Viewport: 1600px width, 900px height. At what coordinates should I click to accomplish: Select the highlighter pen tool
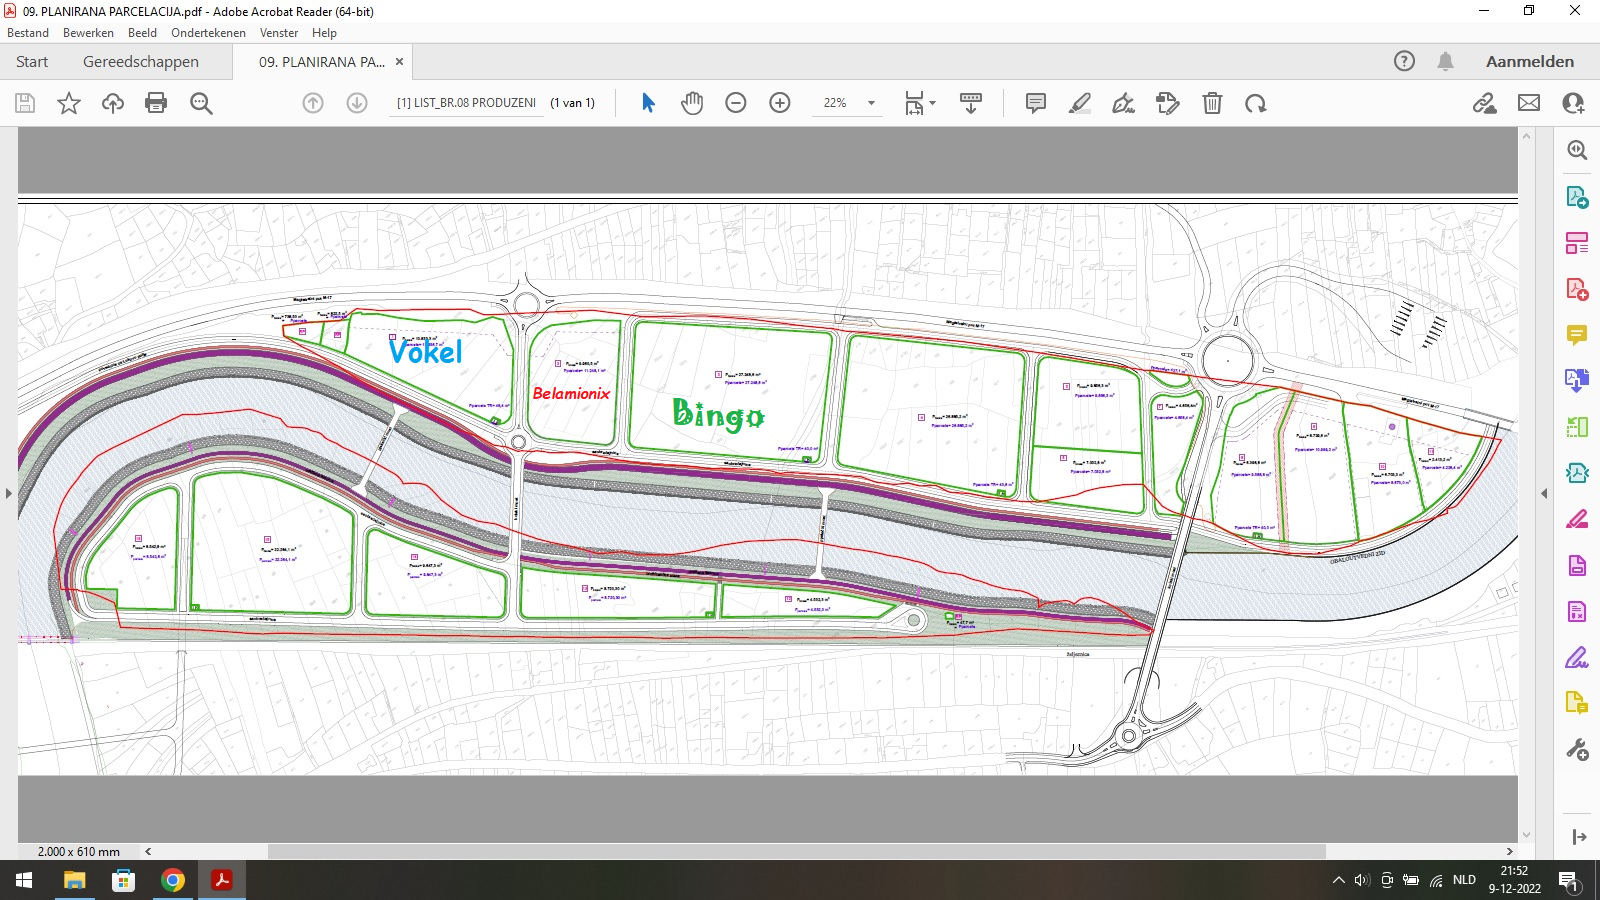[x=1080, y=103]
